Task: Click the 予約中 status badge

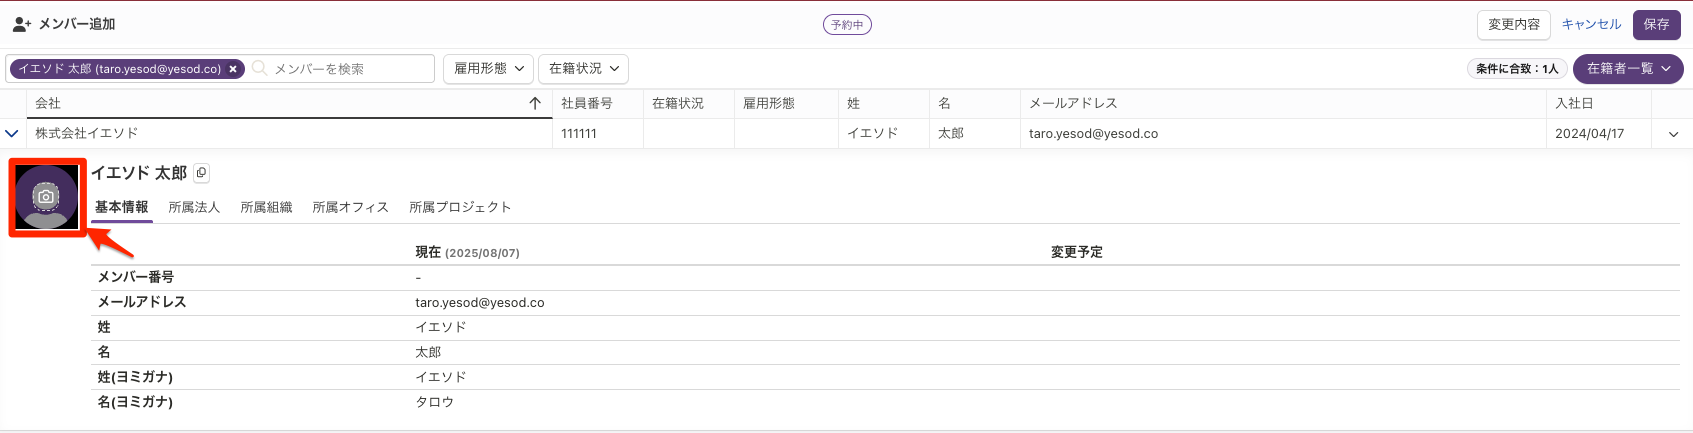Action: (x=847, y=25)
